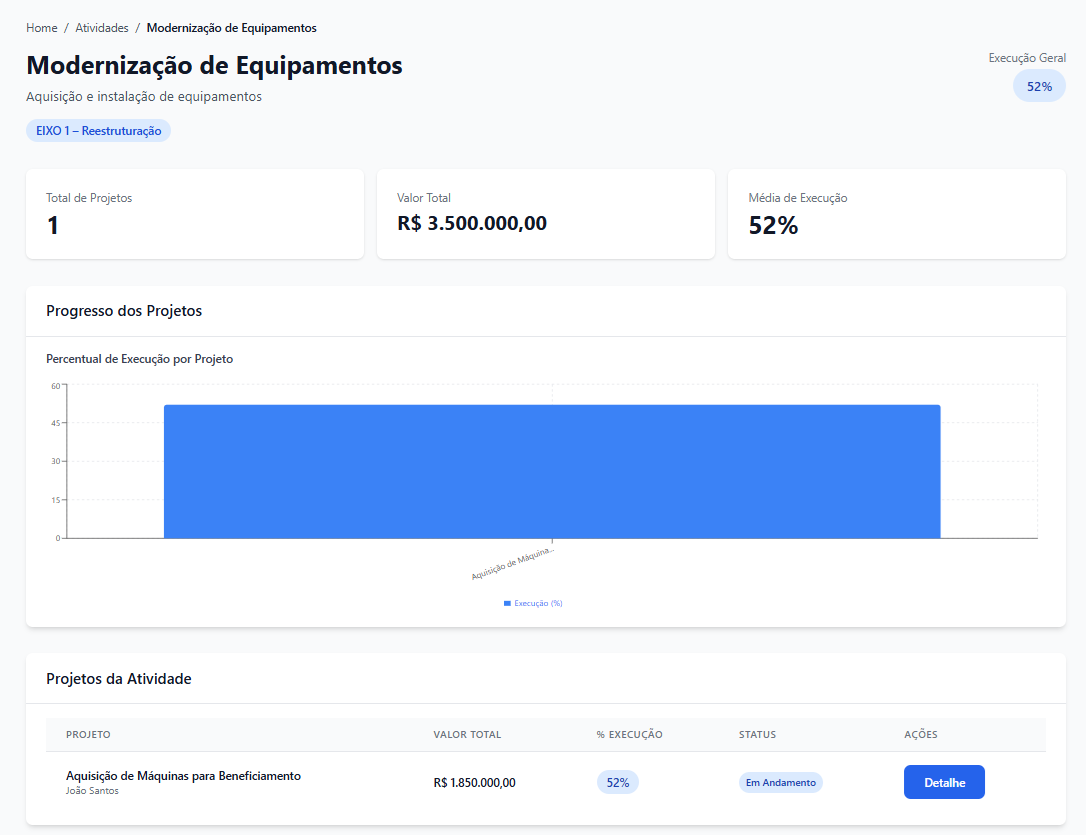The width and height of the screenshot is (1086, 835).
Task: Click the STATUS column header
Action: (x=757, y=734)
